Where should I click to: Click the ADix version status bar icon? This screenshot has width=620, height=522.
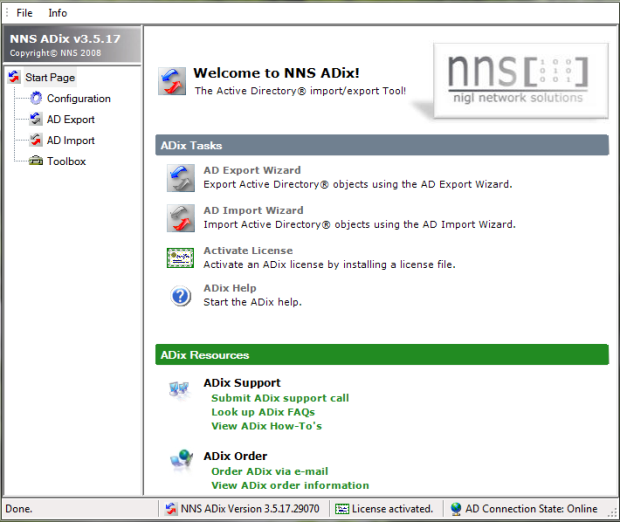click(171, 509)
